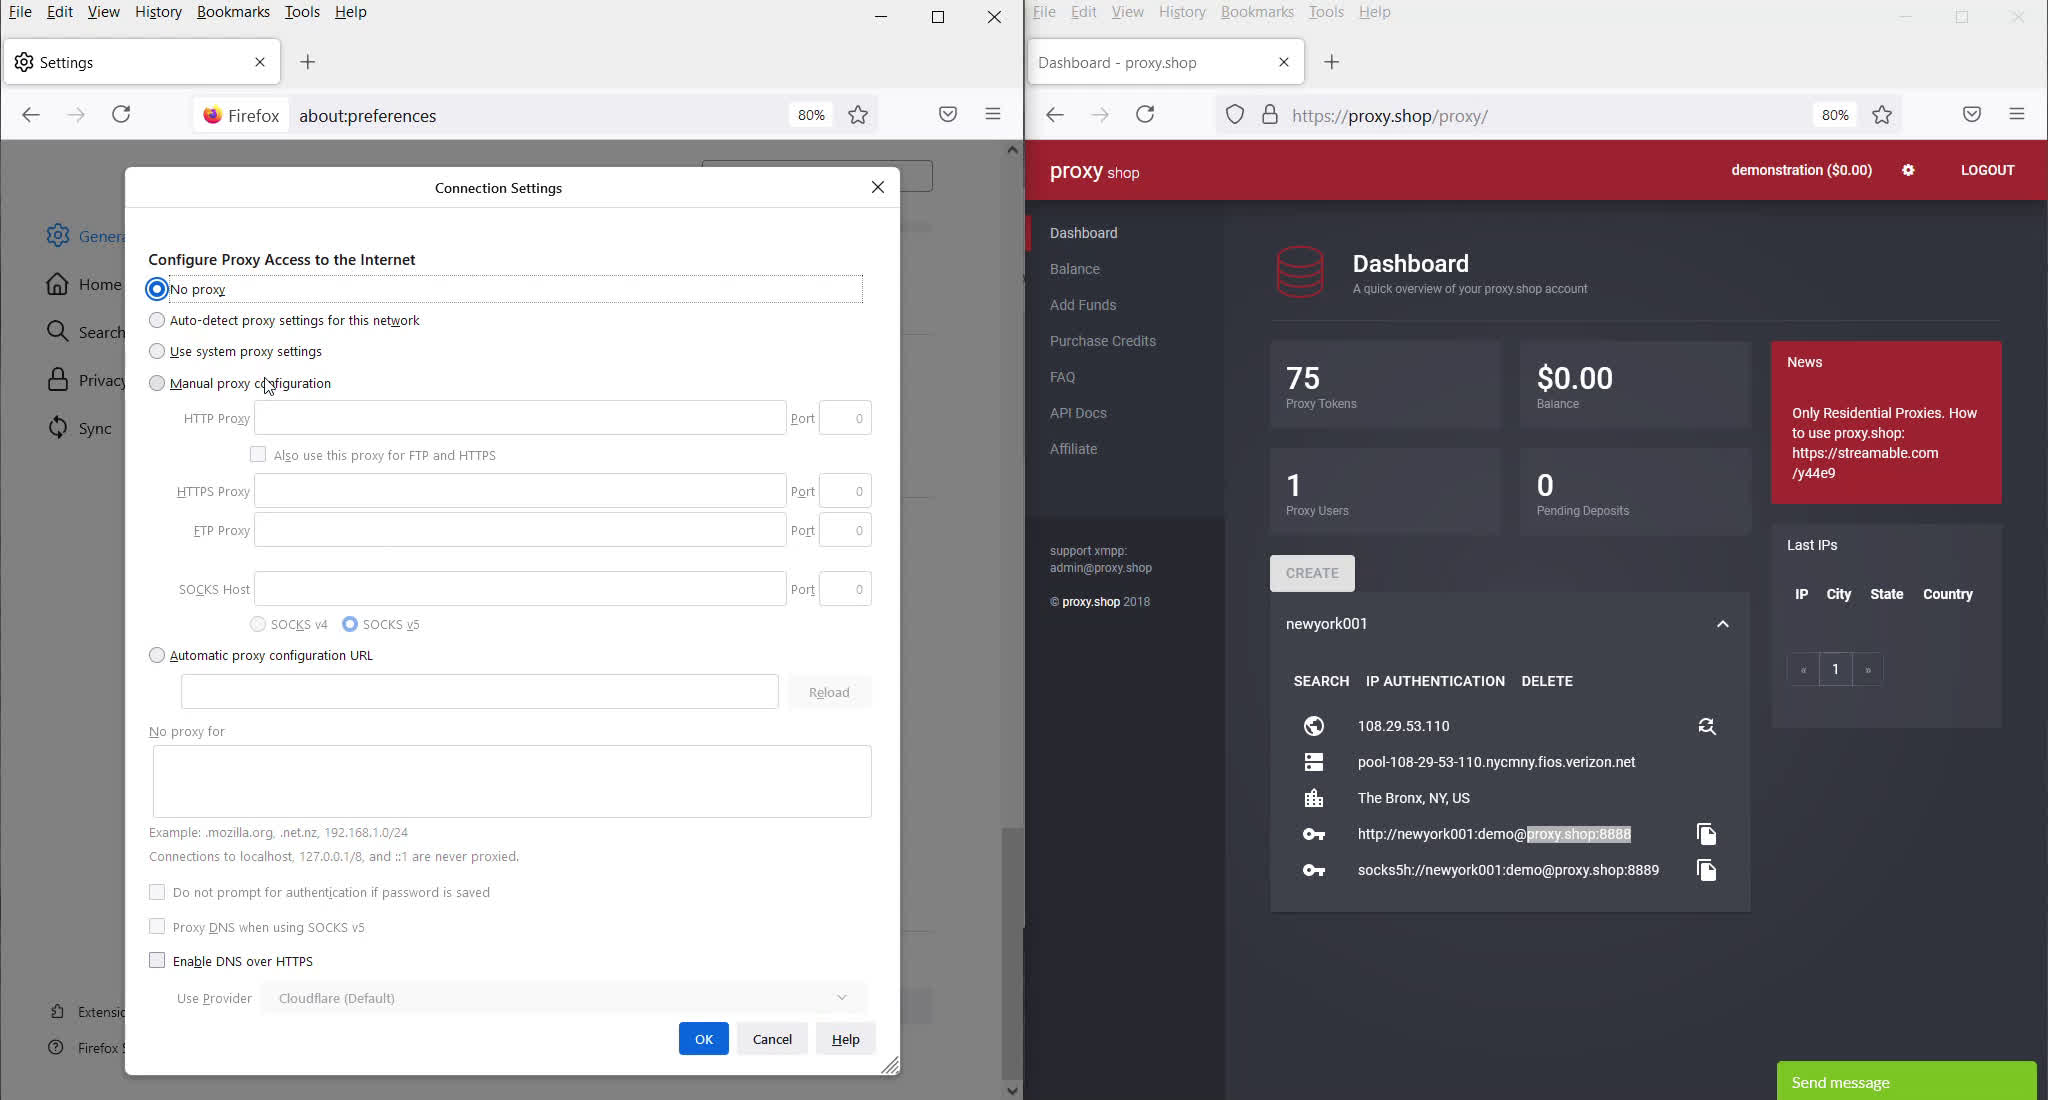Click the Save to Pocket icon in left window
Image resolution: width=2048 pixels, height=1100 pixels.
[x=948, y=115]
